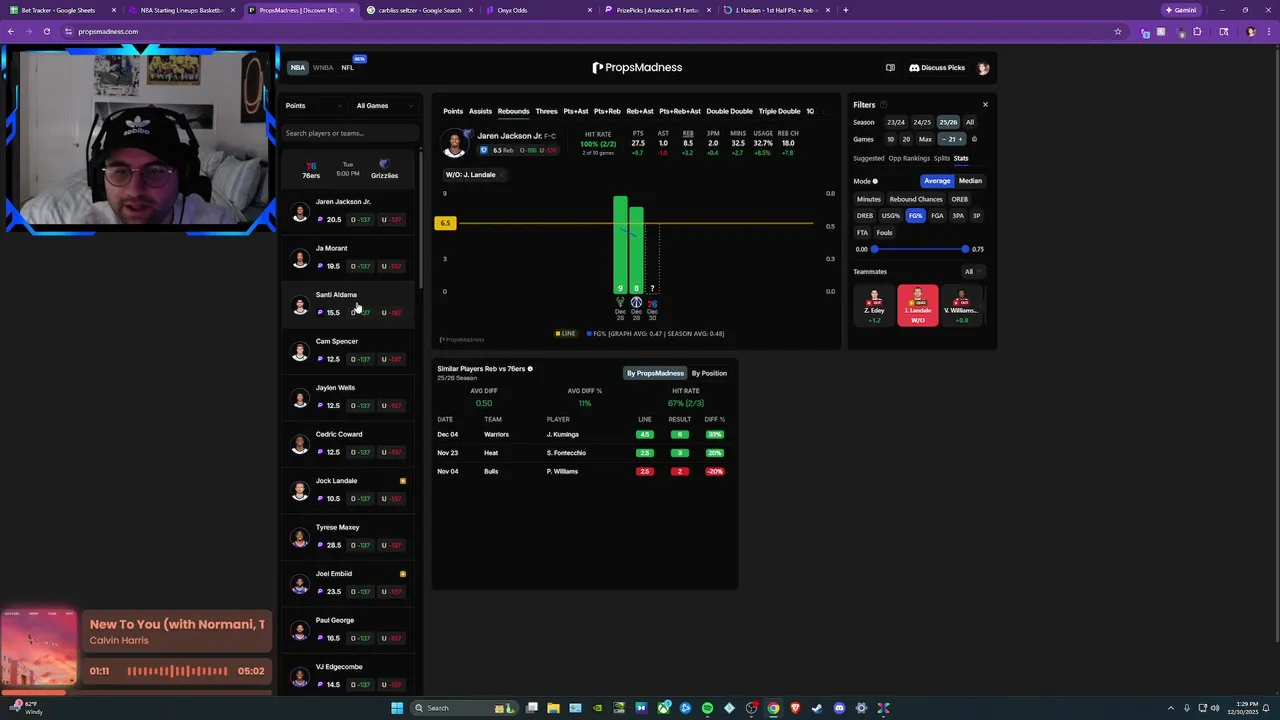The width and height of the screenshot is (1280, 720).
Task: Set games filter to last 20
Action: point(906,139)
